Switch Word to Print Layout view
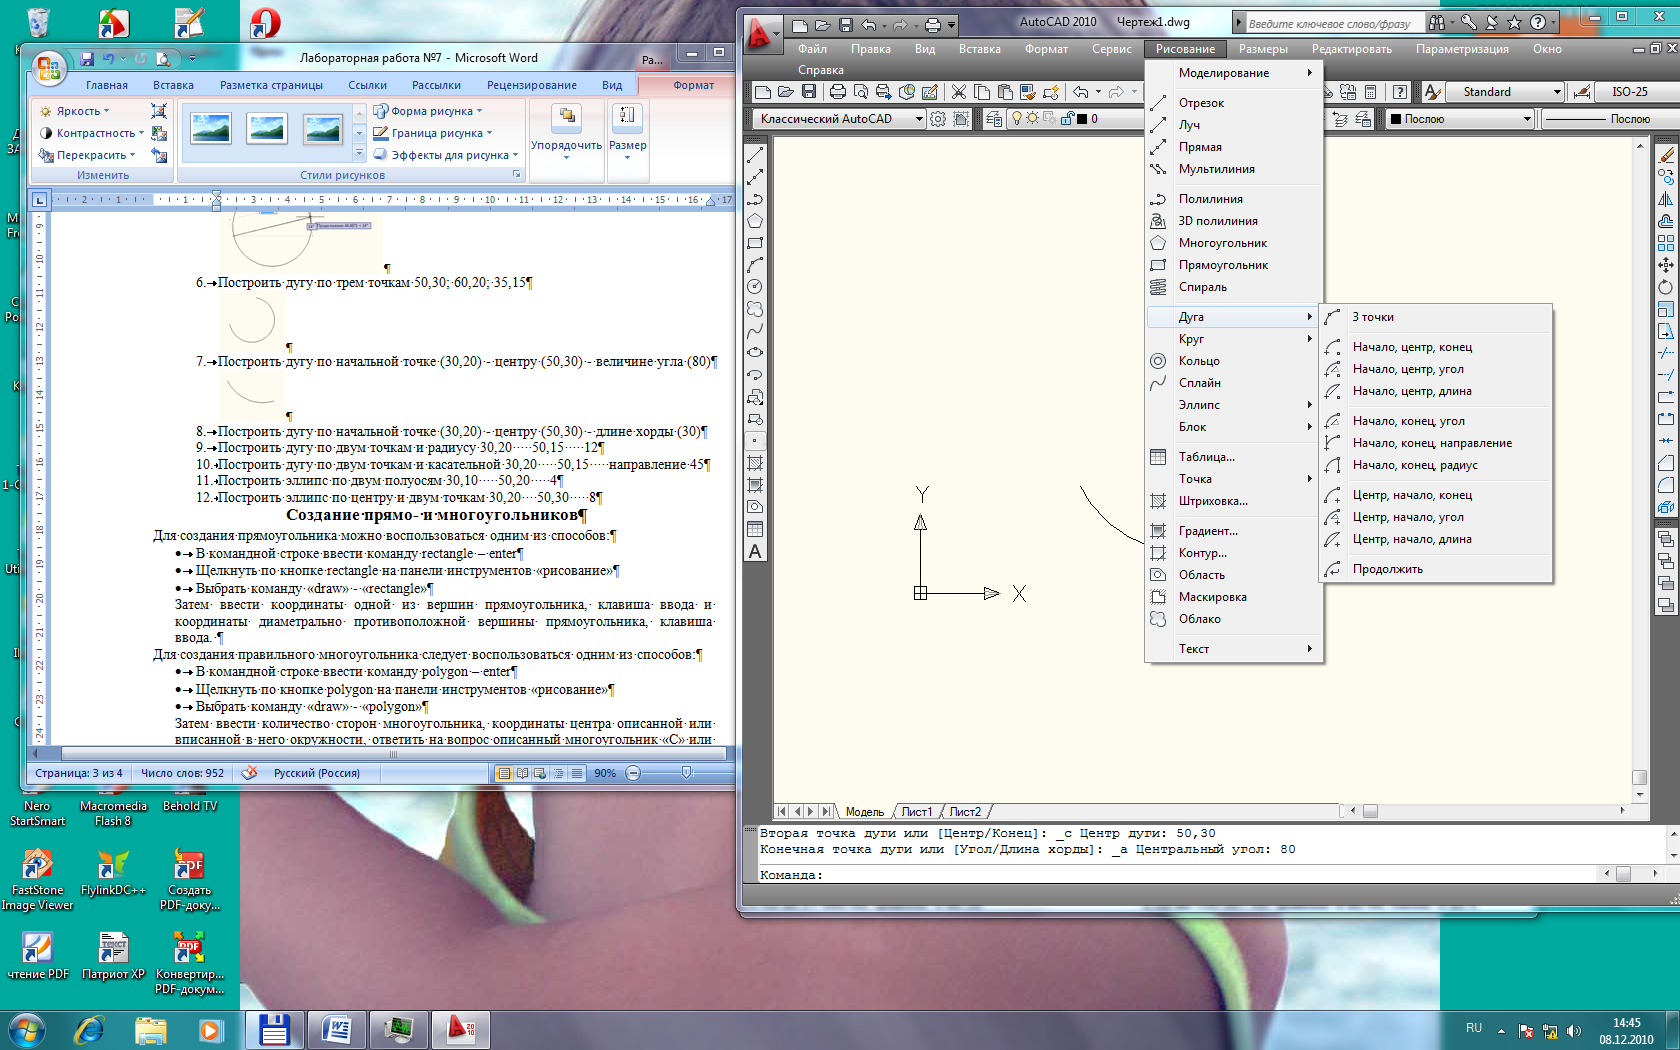Image resolution: width=1680 pixels, height=1050 pixels. pyautogui.click(x=504, y=773)
